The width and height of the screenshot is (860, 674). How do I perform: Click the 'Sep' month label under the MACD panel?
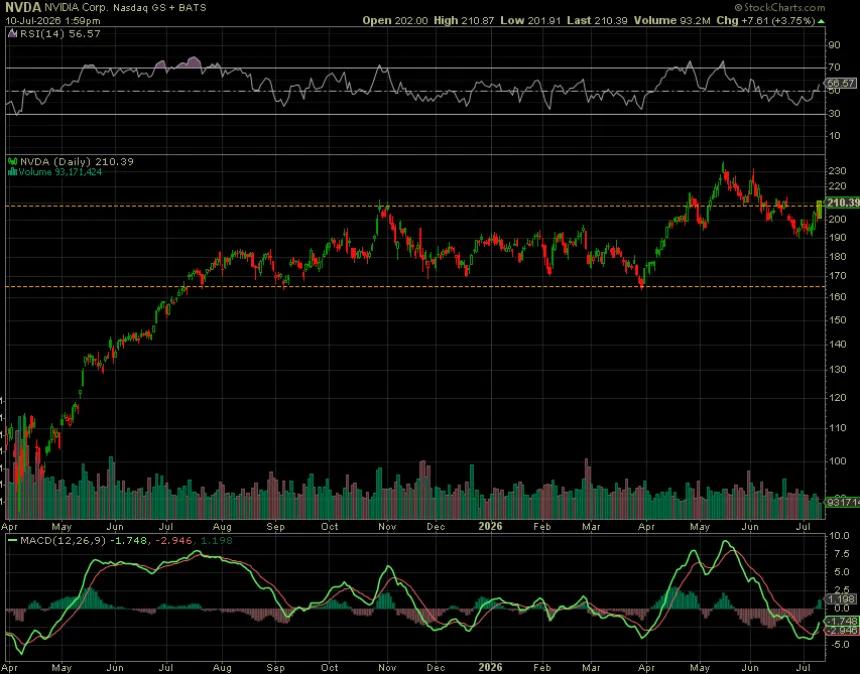click(x=275, y=667)
